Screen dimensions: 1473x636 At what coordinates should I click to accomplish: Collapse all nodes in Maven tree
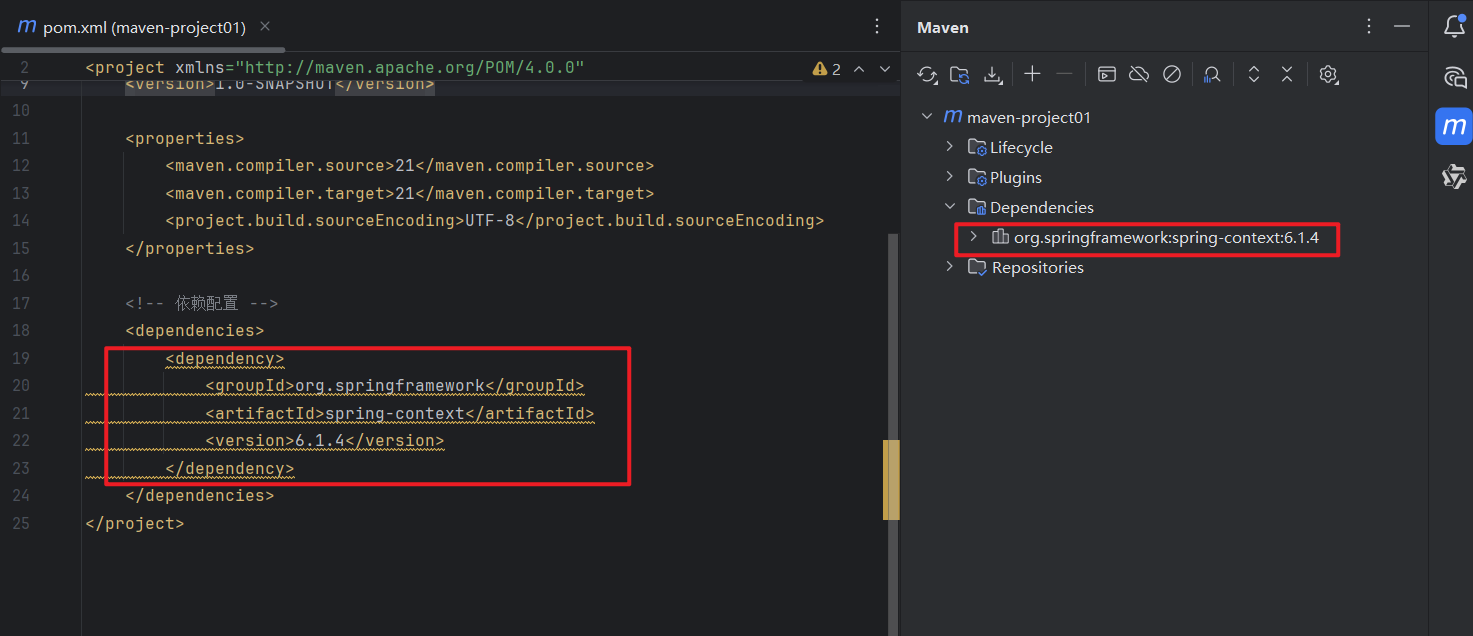point(1287,74)
